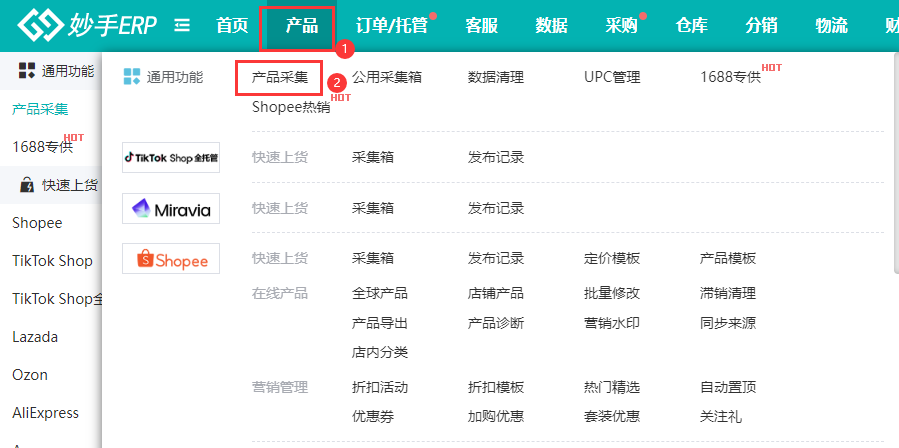Screen dimensions: 899x448
Task: Select the Shopee platform logo
Action: click(x=171, y=259)
